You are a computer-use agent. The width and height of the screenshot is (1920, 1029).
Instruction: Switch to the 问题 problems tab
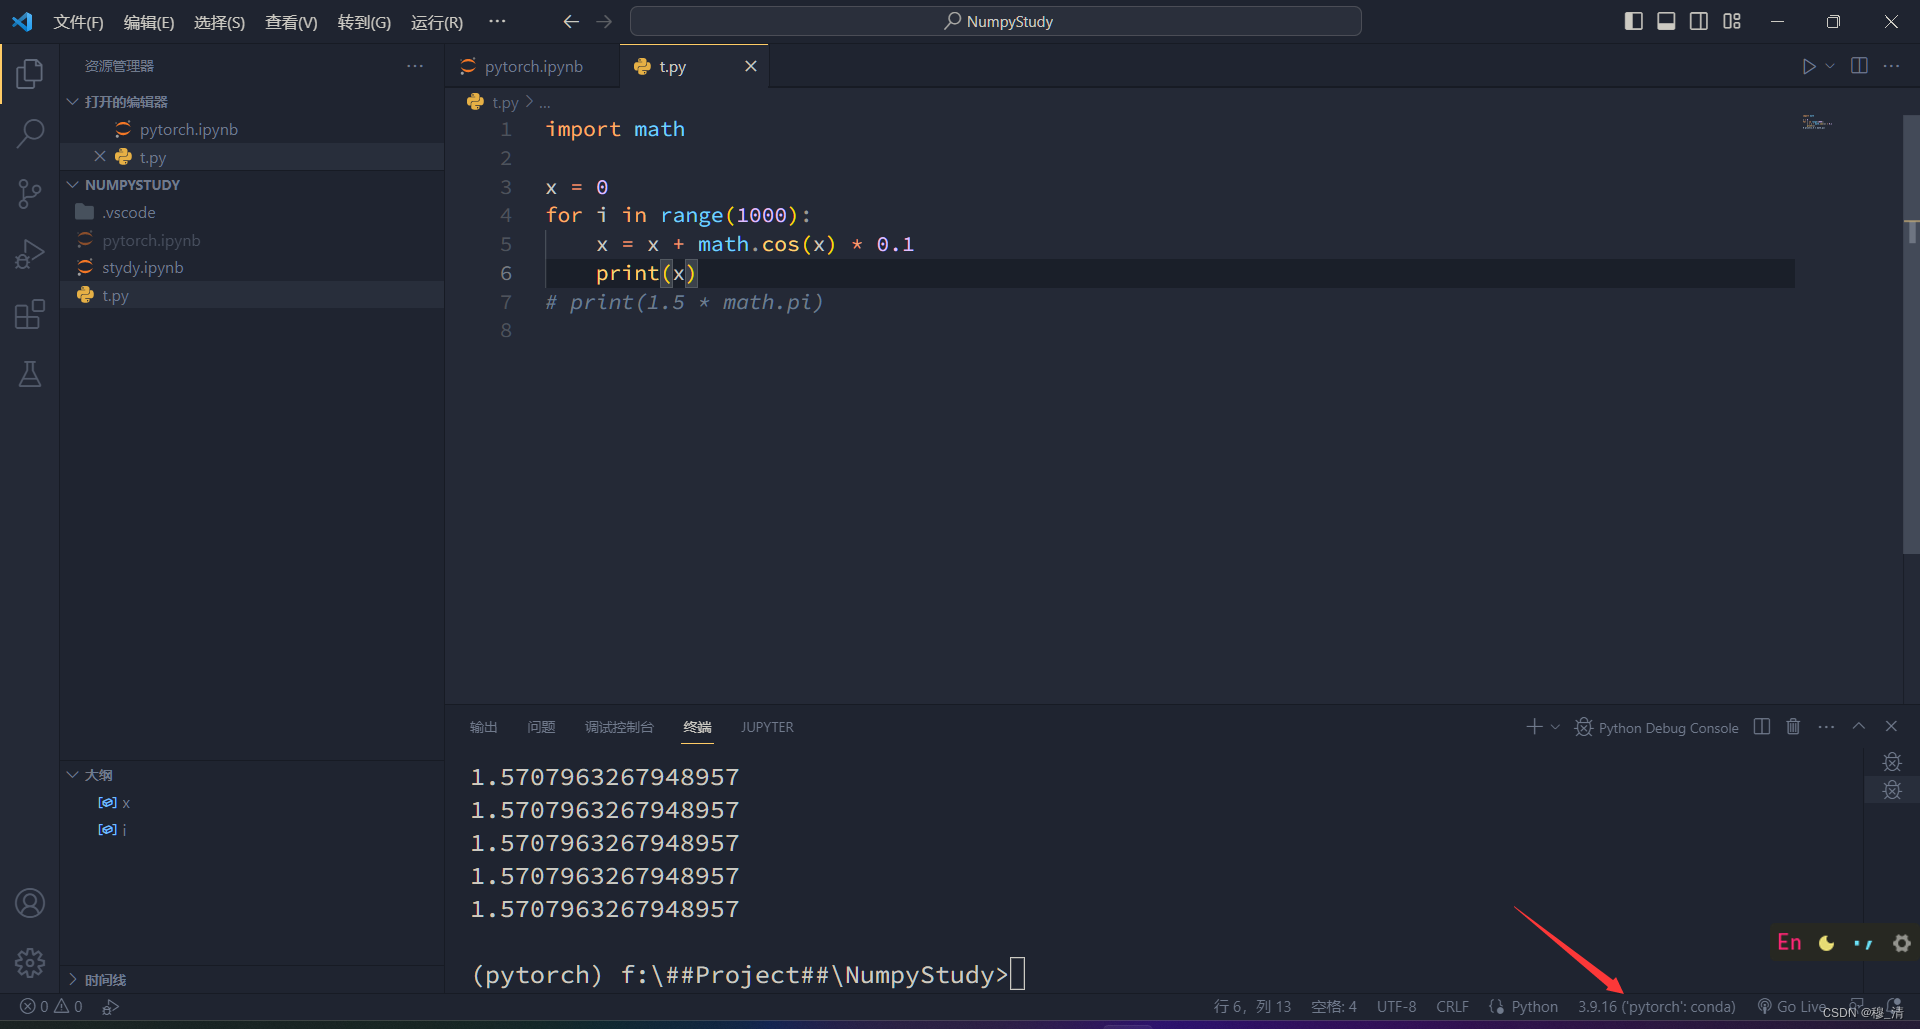[x=541, y=727]
